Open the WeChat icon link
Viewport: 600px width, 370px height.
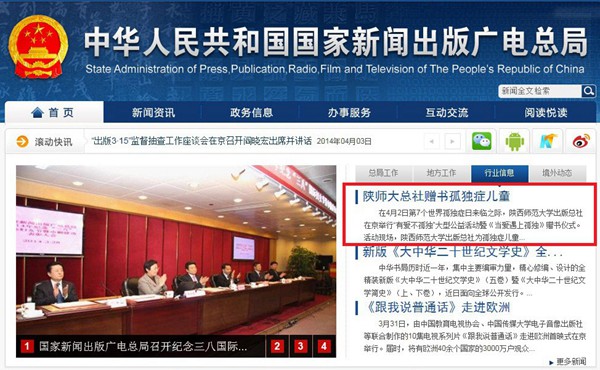click(481, 142)
